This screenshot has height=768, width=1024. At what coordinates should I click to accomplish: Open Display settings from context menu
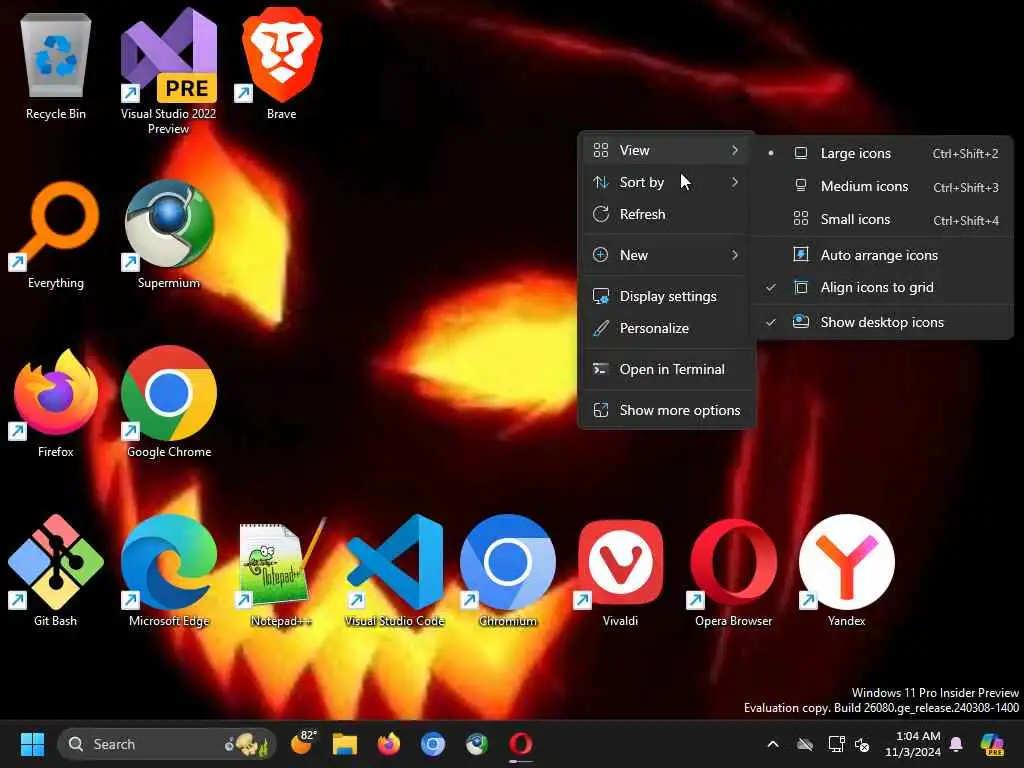[x=666, y=296]
